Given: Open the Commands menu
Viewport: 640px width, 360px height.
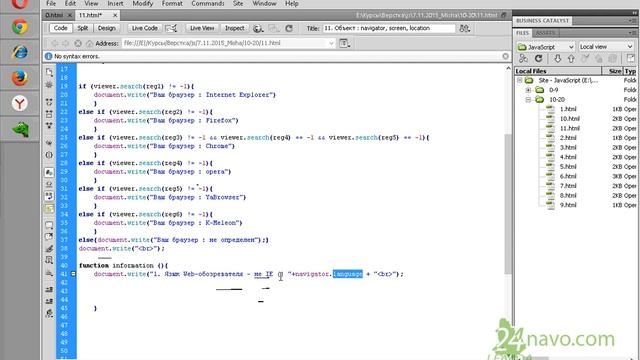Looking at the screenshot, I should (208, 4).
